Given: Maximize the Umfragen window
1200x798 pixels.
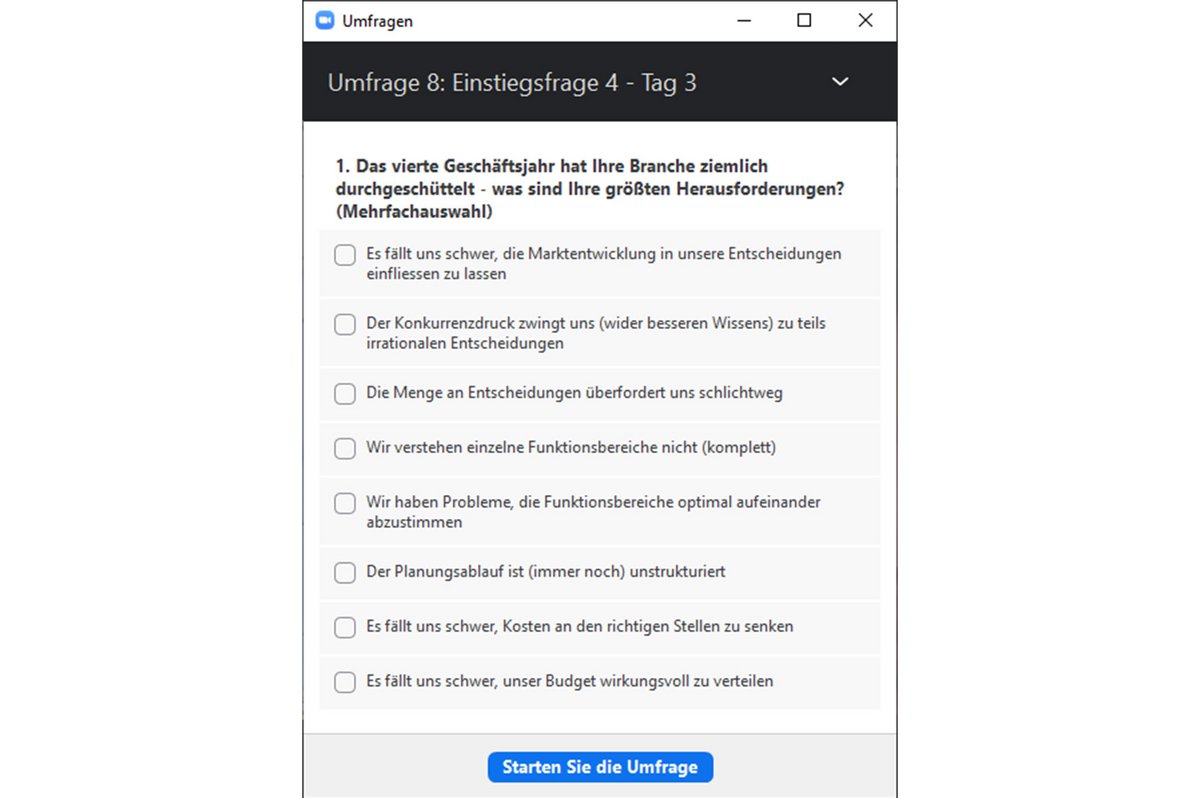Looking at the screenshot, I should (804, 20).
